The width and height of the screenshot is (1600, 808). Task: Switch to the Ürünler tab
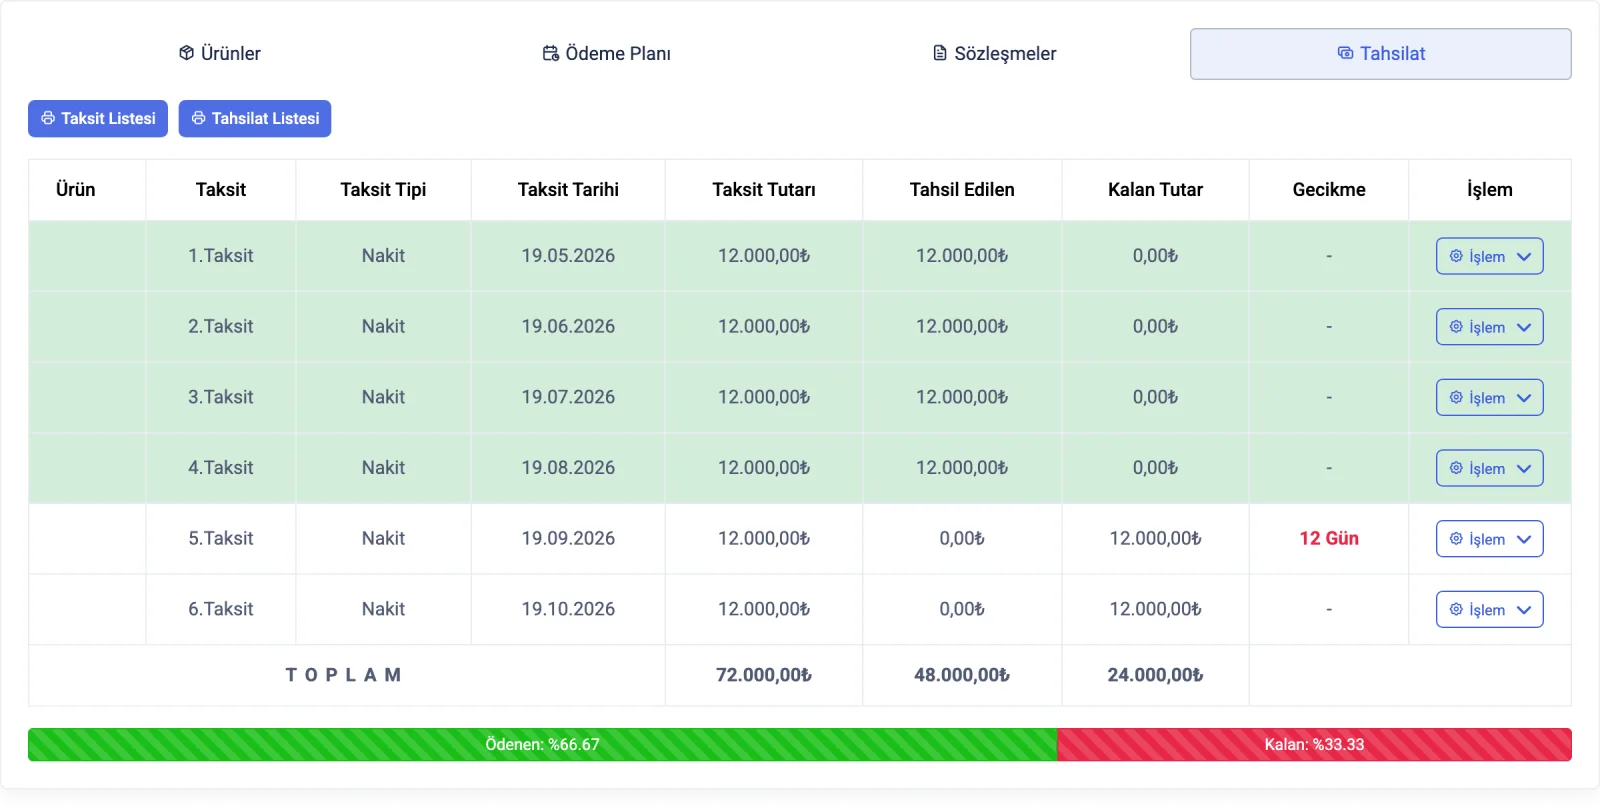coord(220,54)
